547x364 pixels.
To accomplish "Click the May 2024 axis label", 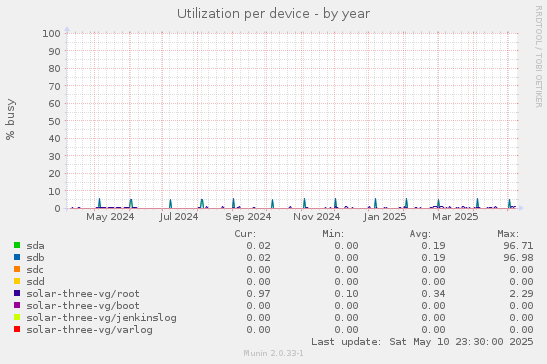I will point(110,217).
